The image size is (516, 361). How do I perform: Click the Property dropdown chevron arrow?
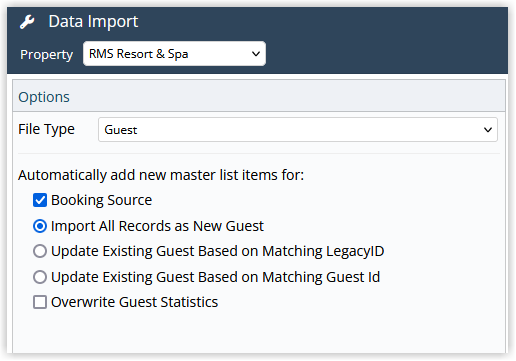coord(256,54)
